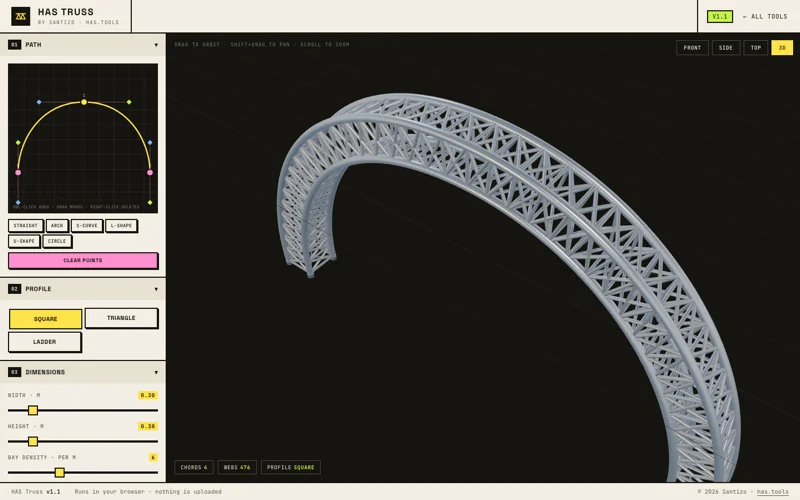Switch to the 3D view

point(782,48)
